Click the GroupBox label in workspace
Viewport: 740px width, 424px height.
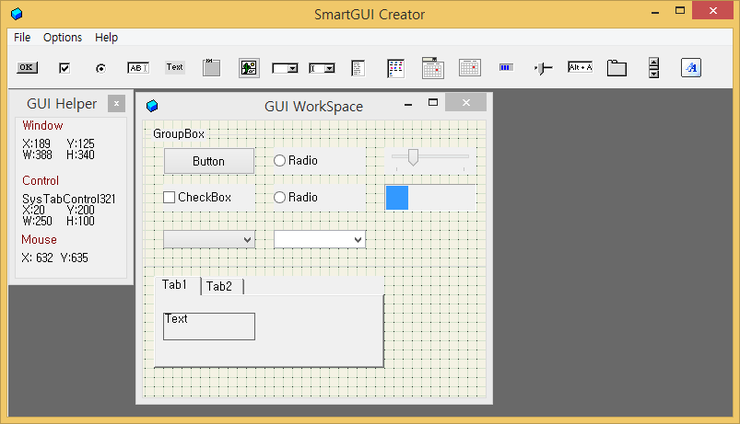179,134
